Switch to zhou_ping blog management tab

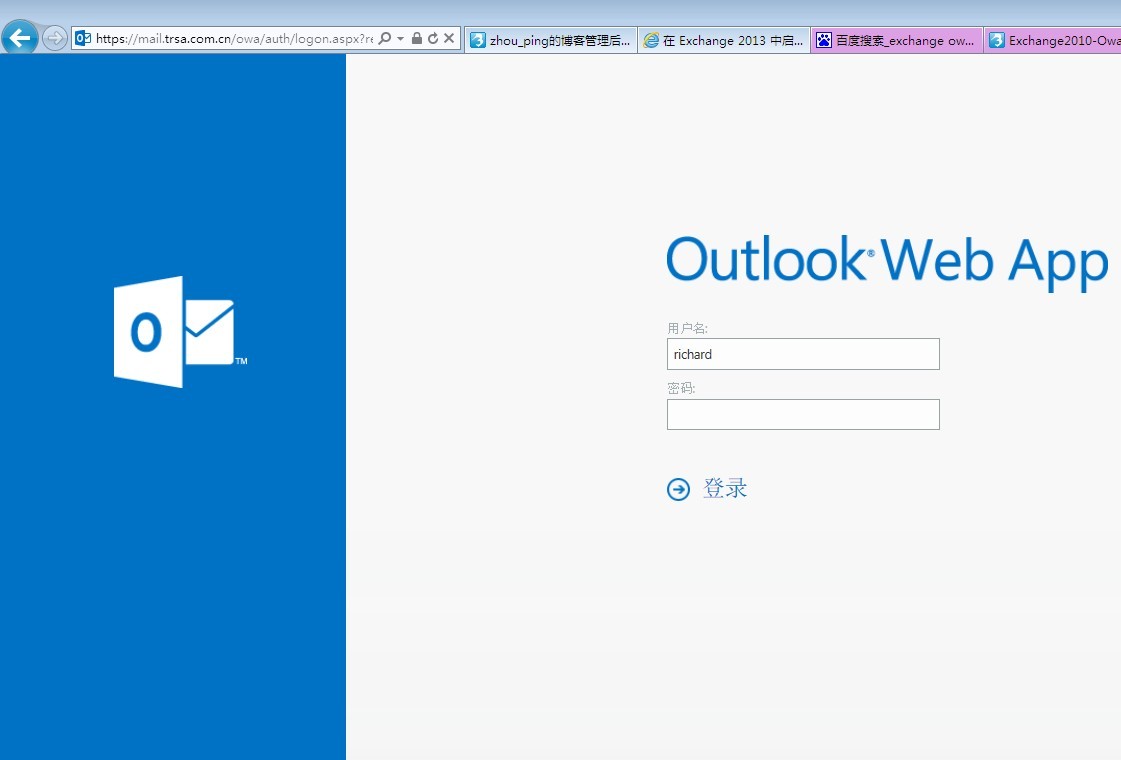550,40
